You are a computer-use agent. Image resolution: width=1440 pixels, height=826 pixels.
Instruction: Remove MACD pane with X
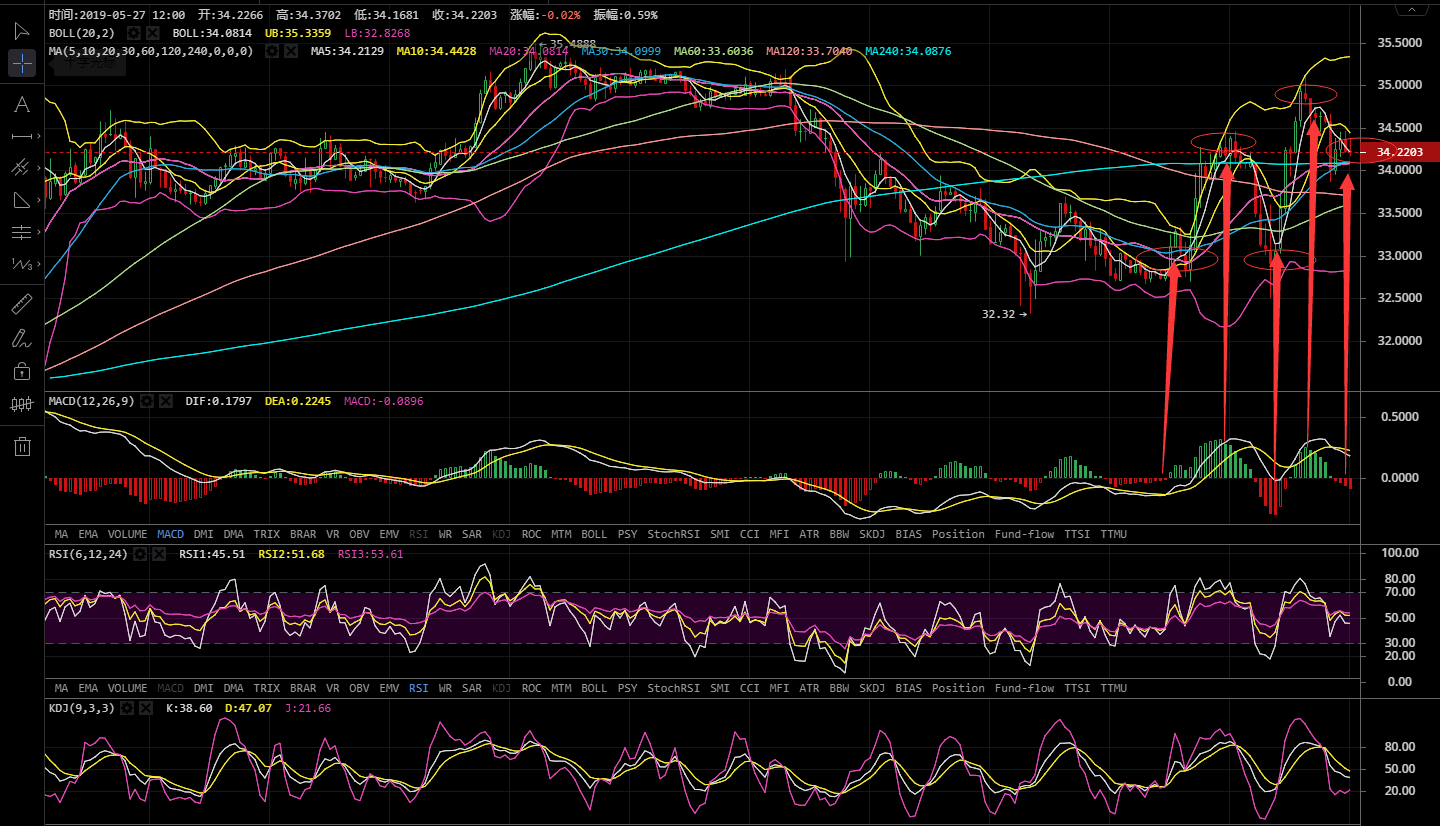pos(167,401)
